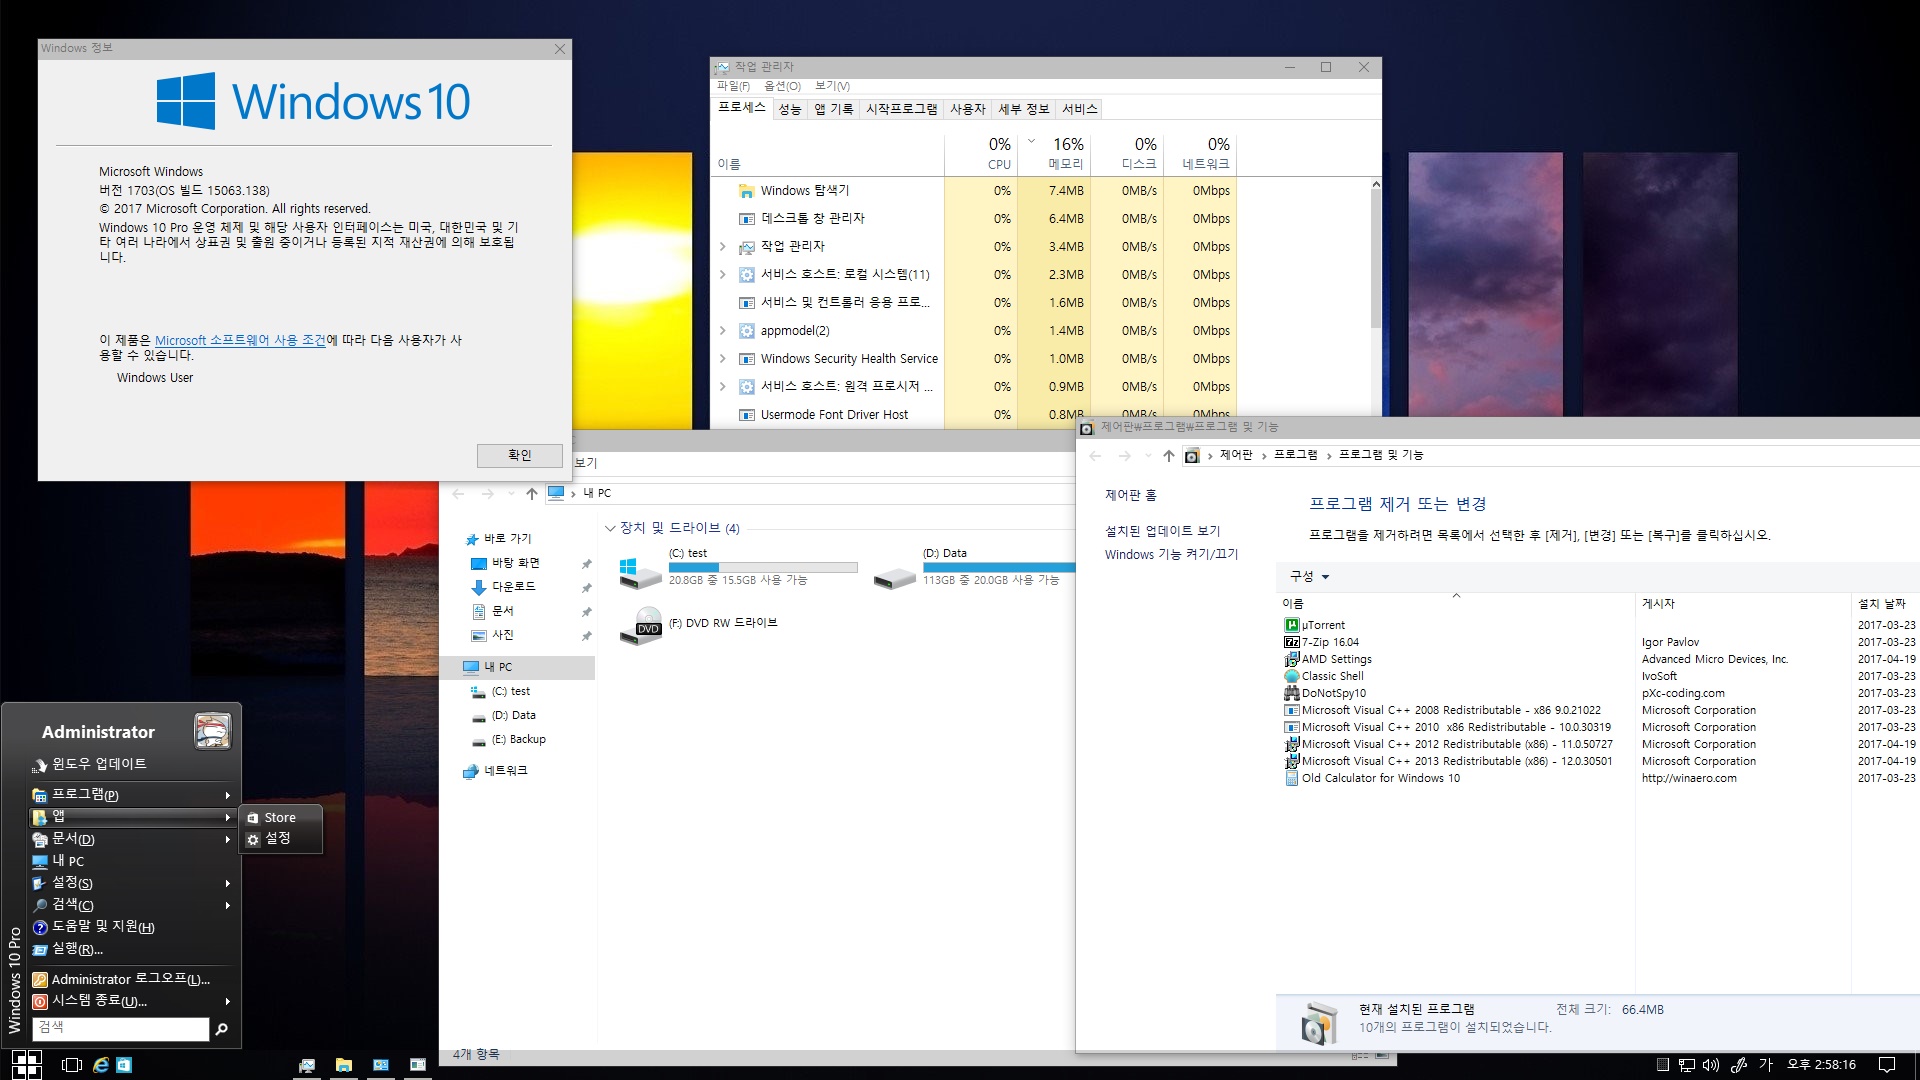Open 옵션(O) menu in Task Manager
Screen dimensions: 1920x1080
pyautogui.click(x=782, y=86)
